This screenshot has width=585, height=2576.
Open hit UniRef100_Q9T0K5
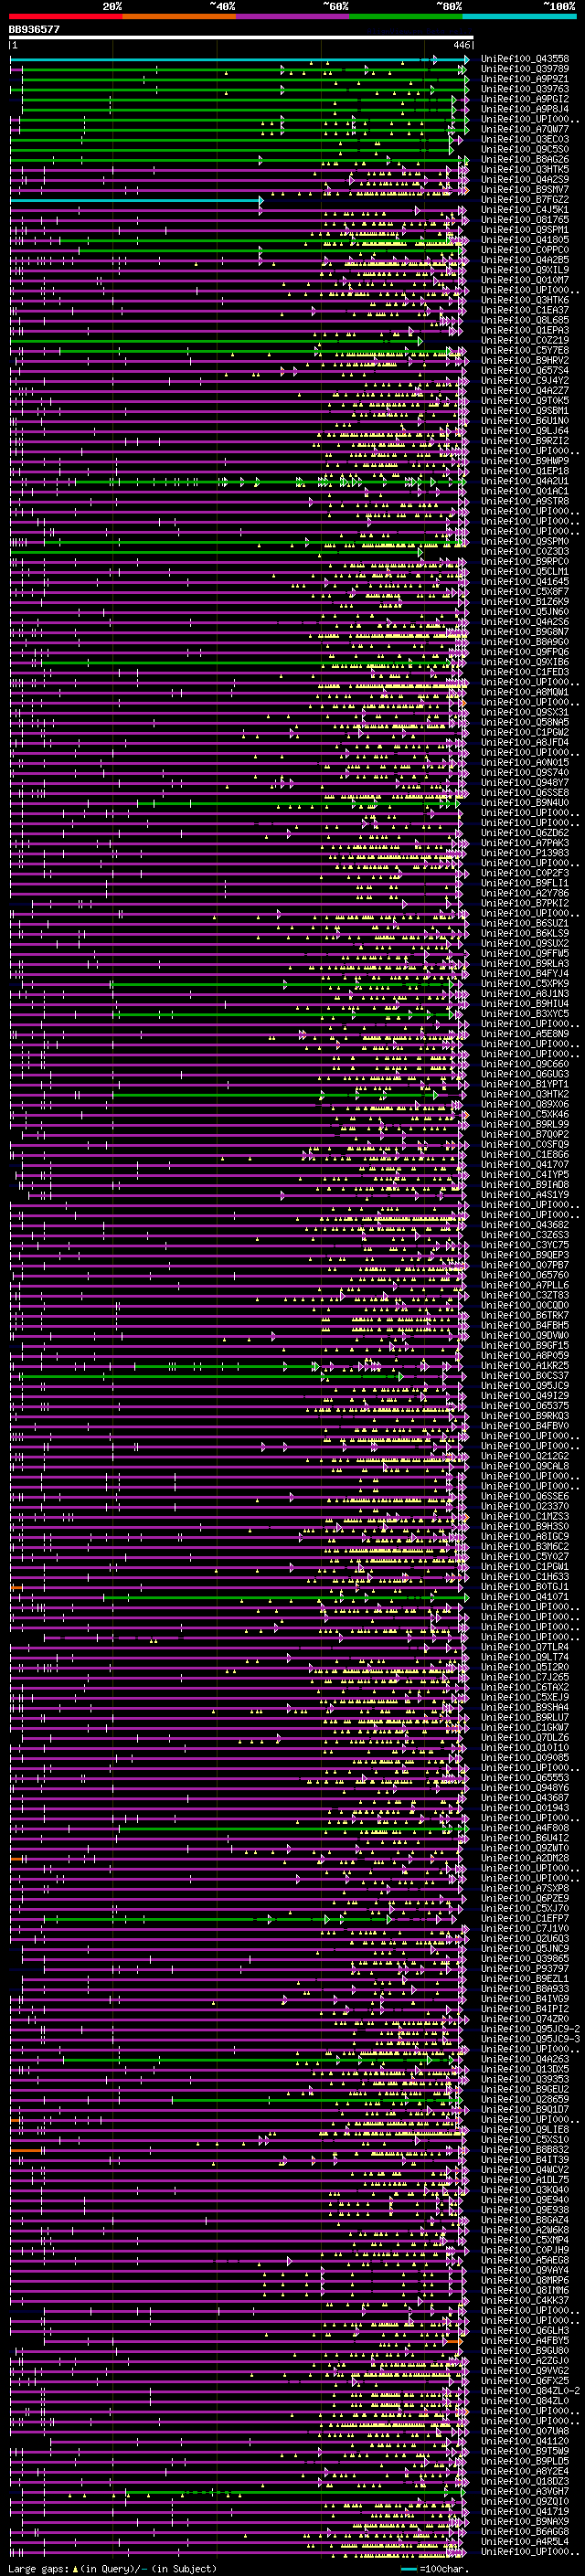tap(524, 400)
